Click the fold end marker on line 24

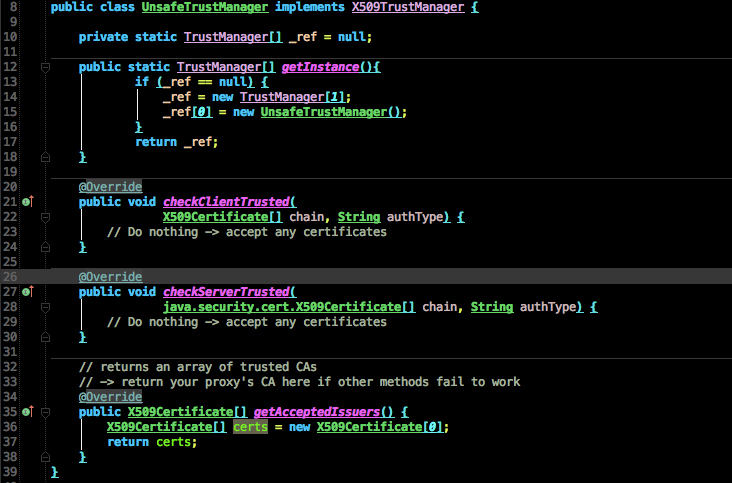(45, 247)
